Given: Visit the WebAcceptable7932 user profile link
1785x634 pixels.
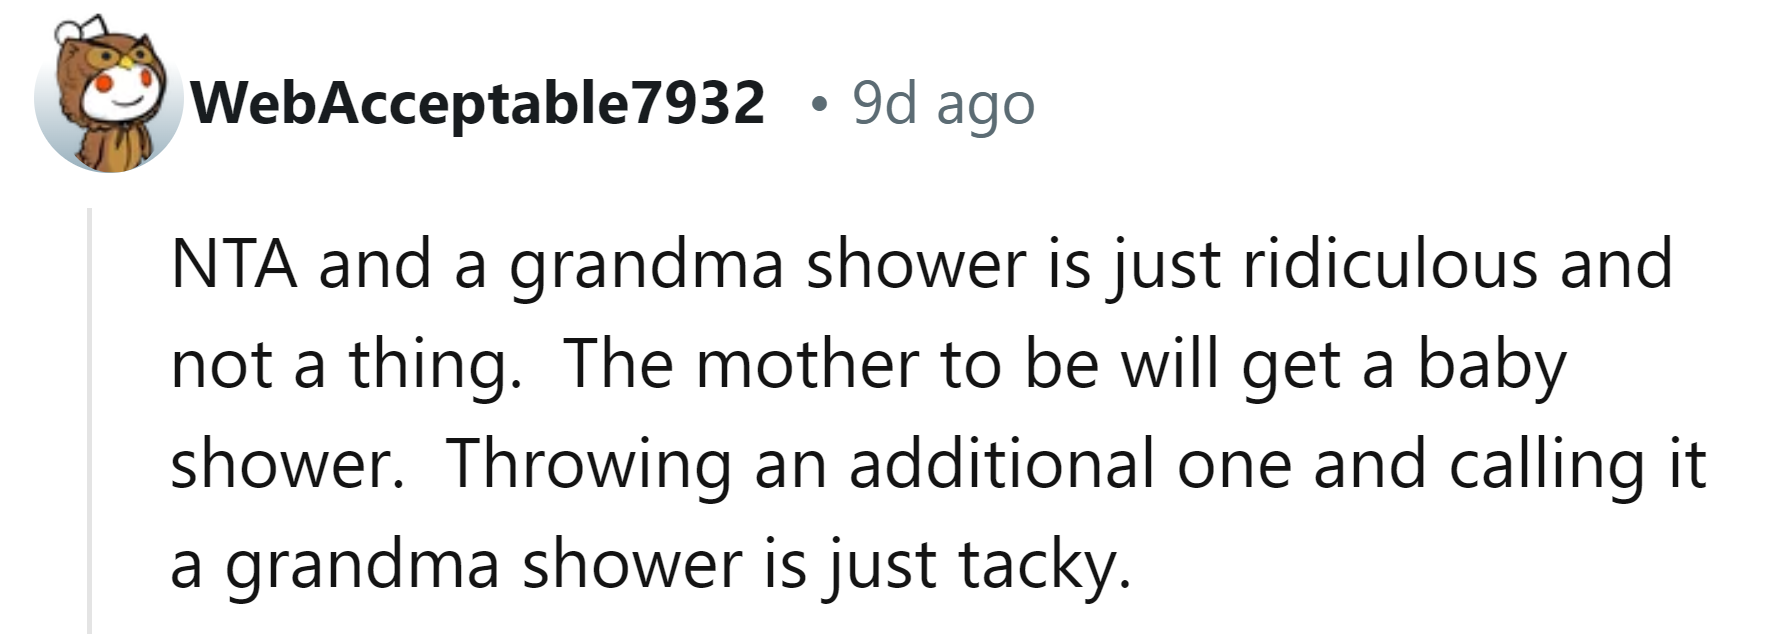Looking at the screenshot, I should [x=479, y=103].
